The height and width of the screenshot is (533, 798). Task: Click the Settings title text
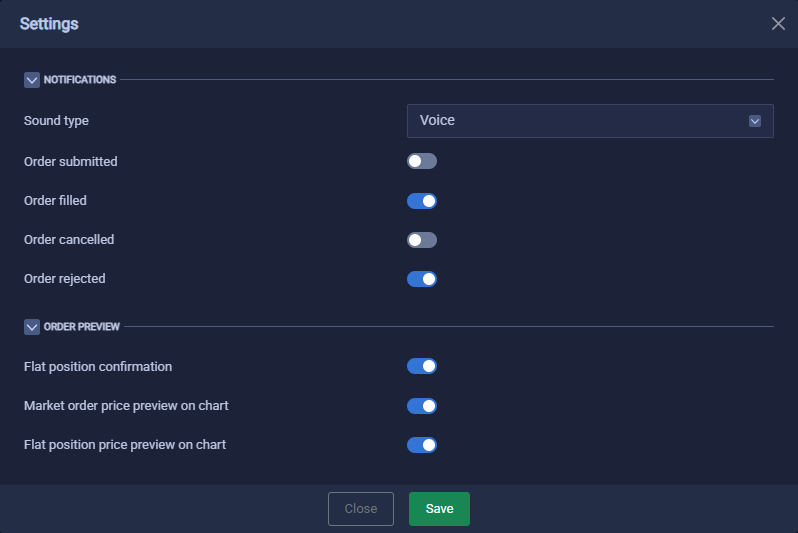coord(49,24)
